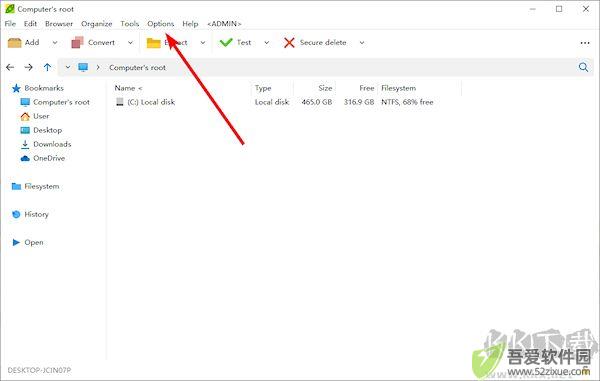The width and height of the screenshot is (600, 381).
Task: Click the Open play-arrow icon
Action: [16, 242]
